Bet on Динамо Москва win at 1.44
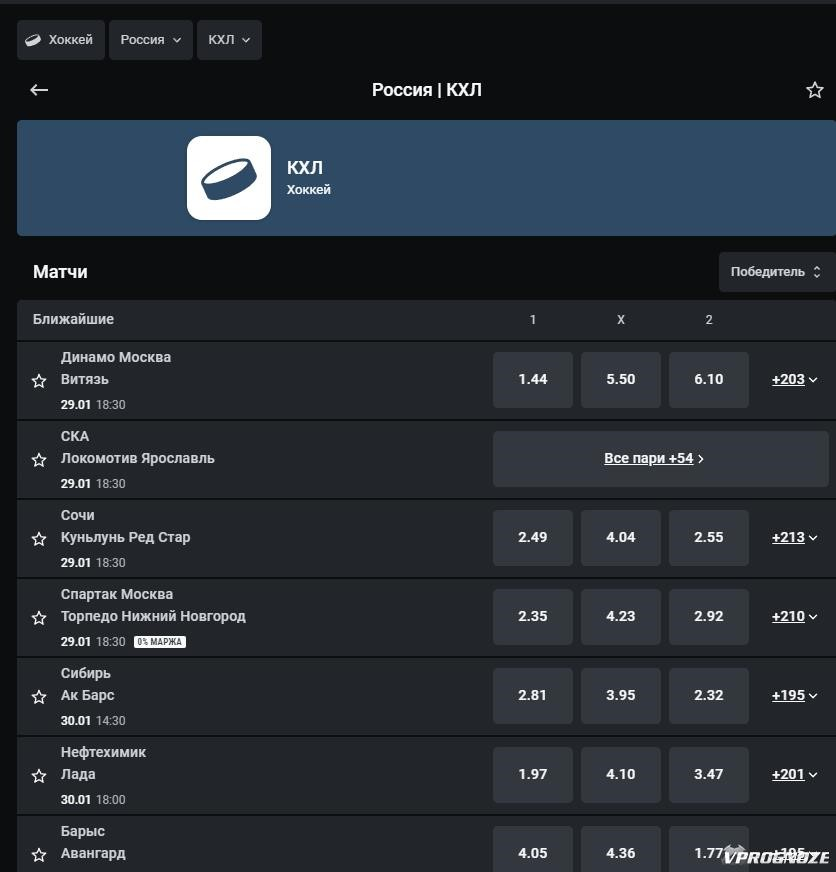The width and height of the screenshot is (836, 872). coord(533,380)
